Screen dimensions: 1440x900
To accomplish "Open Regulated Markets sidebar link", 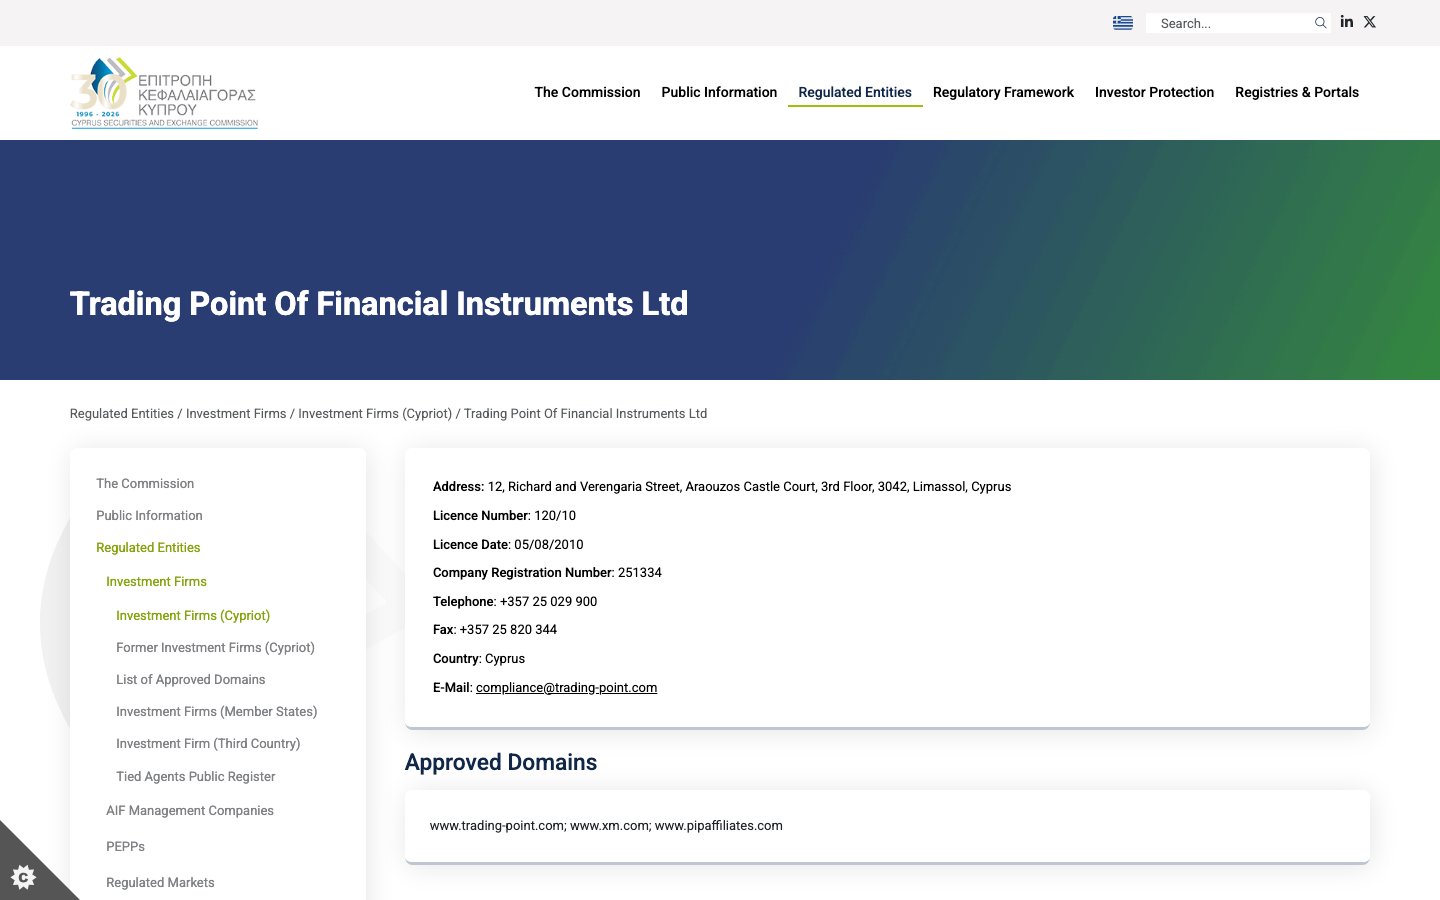I will pos(160,883).
